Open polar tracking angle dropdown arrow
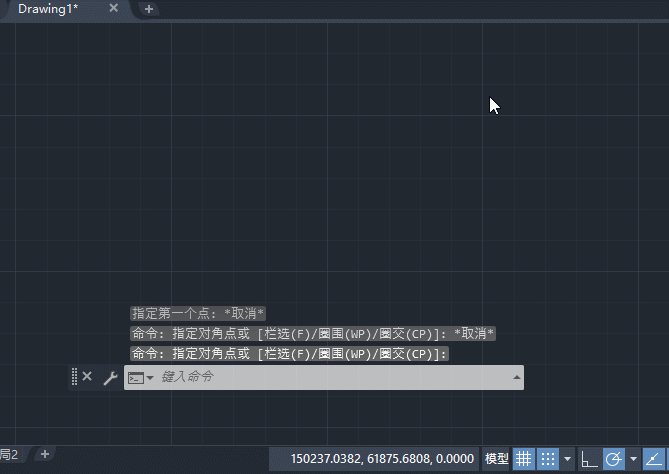Screen dimensions: 669x474 (x=634, y=459)
